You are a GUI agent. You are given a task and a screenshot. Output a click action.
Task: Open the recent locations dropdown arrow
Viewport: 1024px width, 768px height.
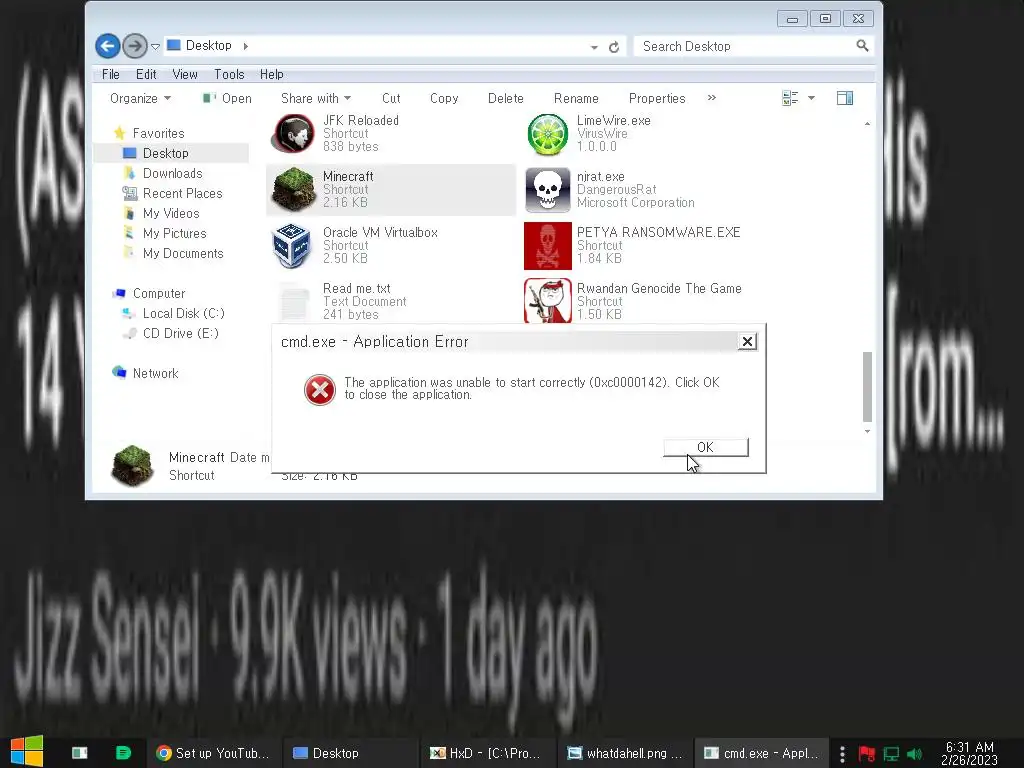point(155,46)
